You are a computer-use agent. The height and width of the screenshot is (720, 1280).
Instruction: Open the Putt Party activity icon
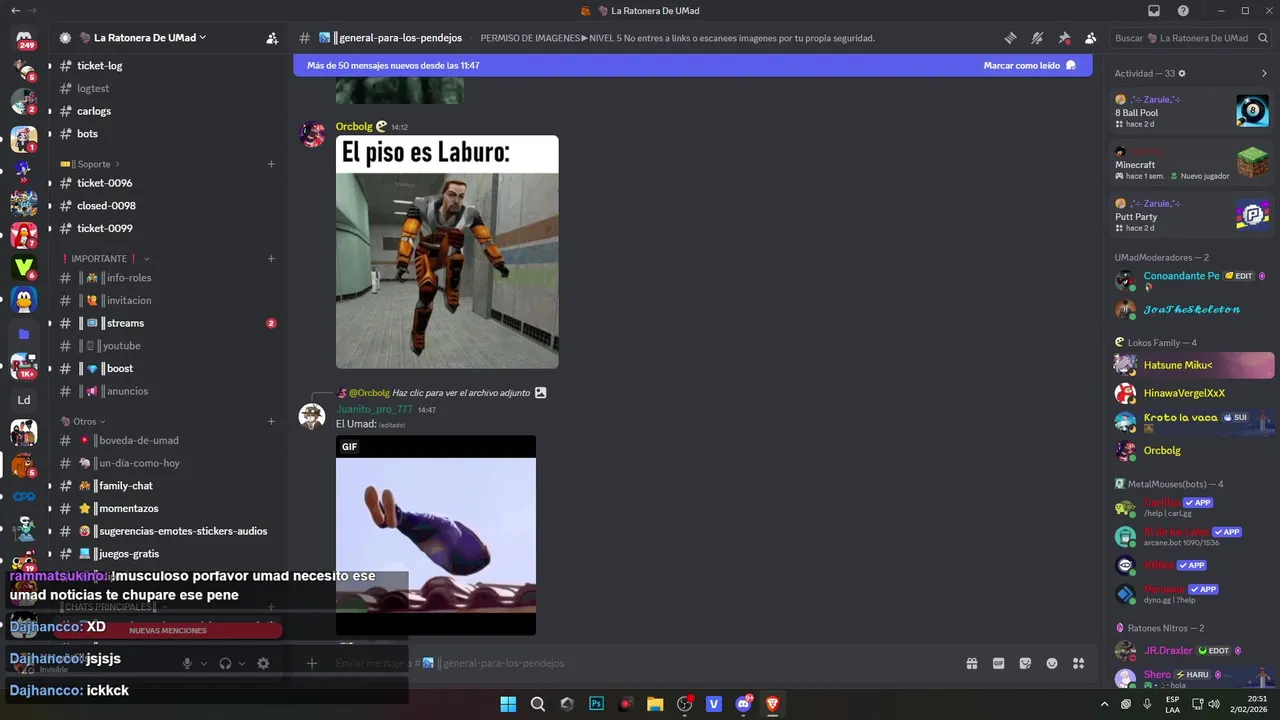pos(1252,214)
